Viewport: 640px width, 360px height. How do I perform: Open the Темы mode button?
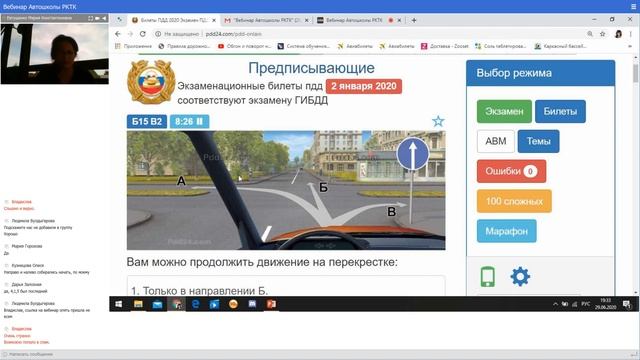538,141
